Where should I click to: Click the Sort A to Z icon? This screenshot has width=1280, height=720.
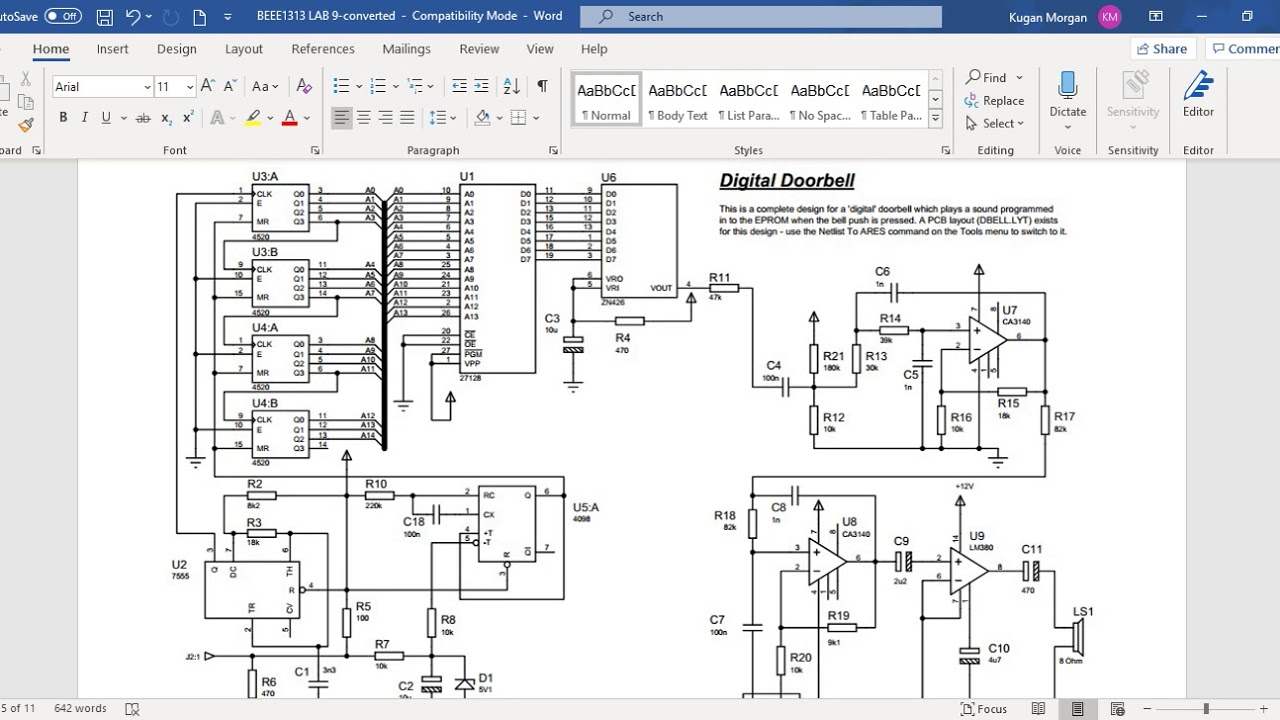click(x=511, y=86)
